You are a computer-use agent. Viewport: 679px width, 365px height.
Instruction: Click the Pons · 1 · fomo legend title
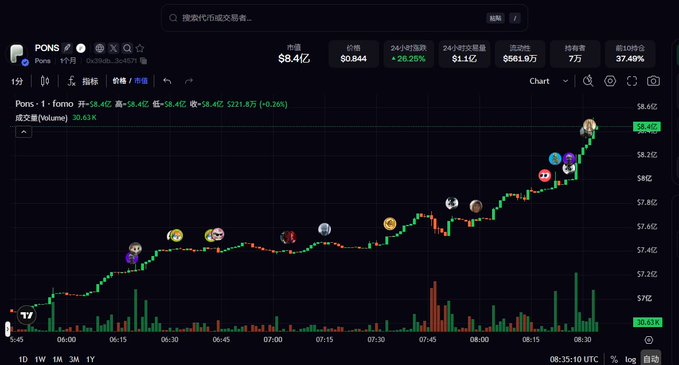click(x=44, y=104)
